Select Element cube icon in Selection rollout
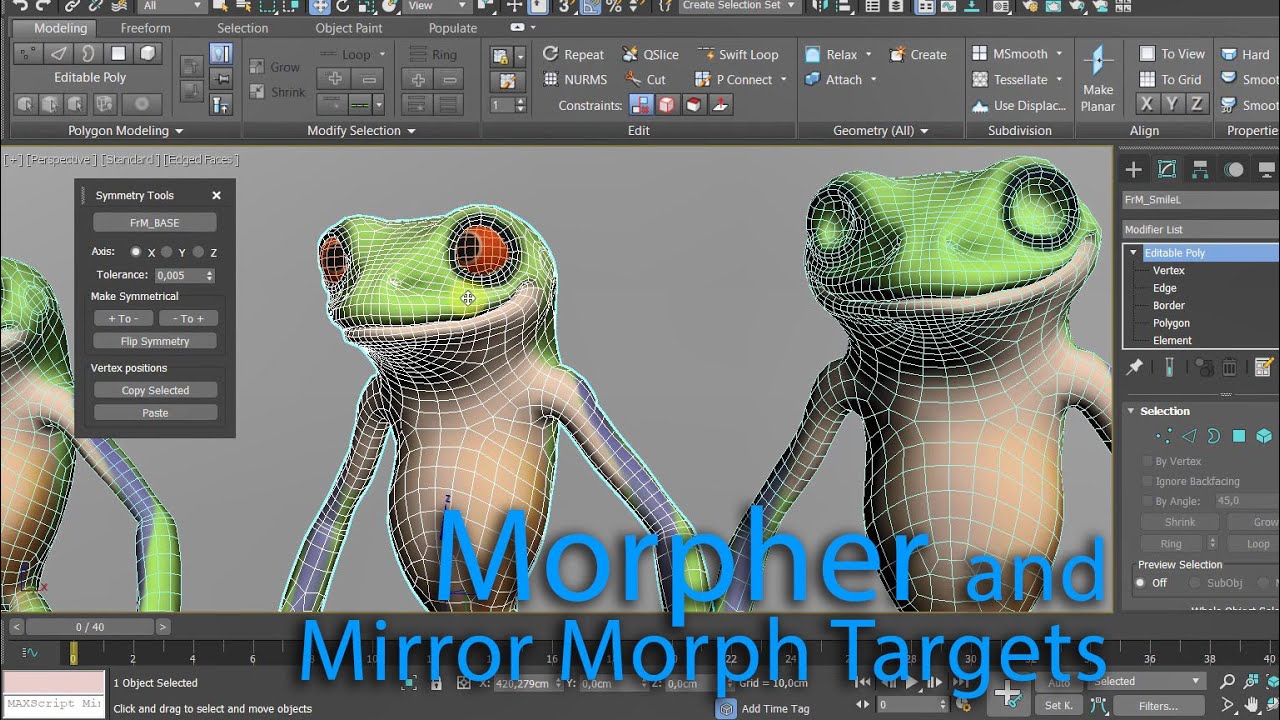Screen dimensions: 1280x720 point(1264,436)
